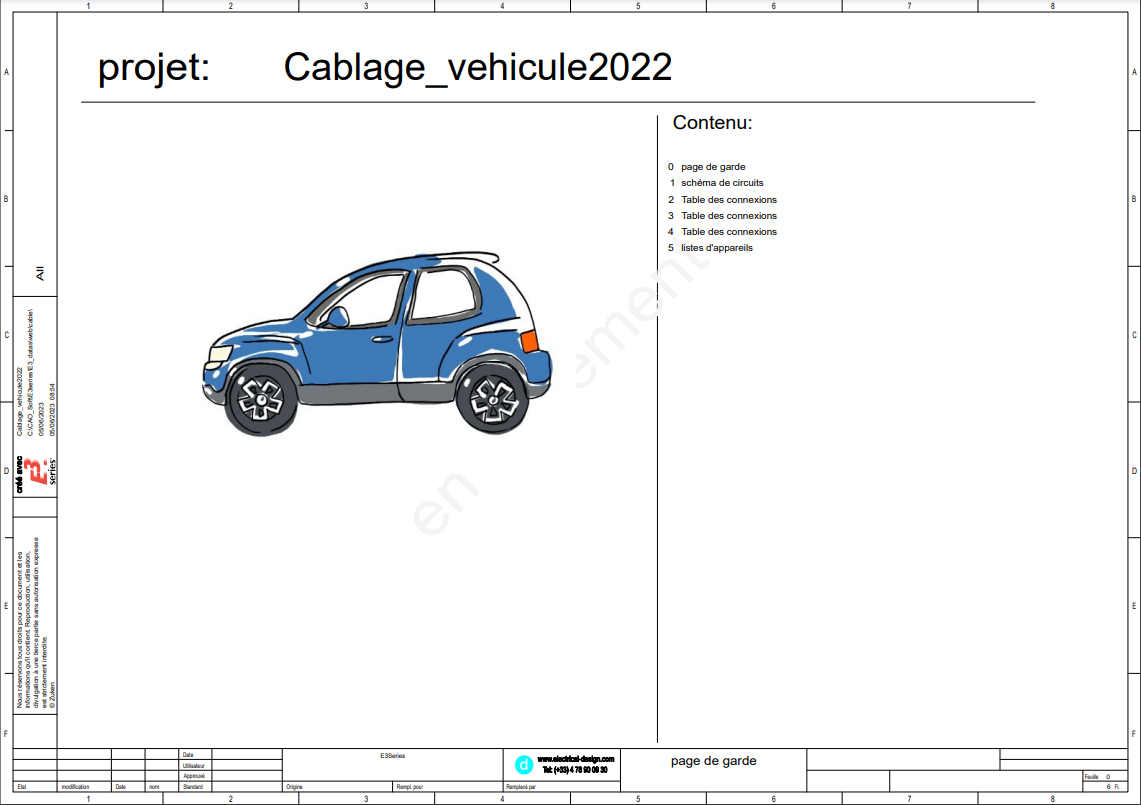Image resolution: width=1141 pixels, height=805 pixels.
Task: Click the 'Etat' column label
Action: [x=22, y=787]
